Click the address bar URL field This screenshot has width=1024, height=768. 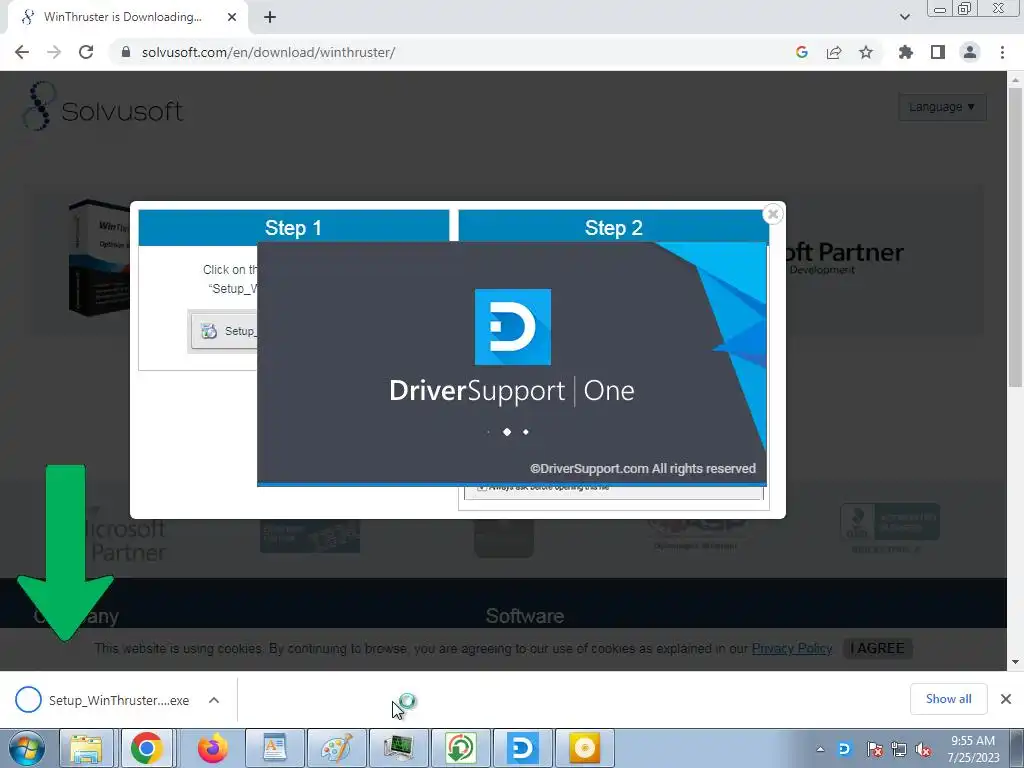point(268,52)
